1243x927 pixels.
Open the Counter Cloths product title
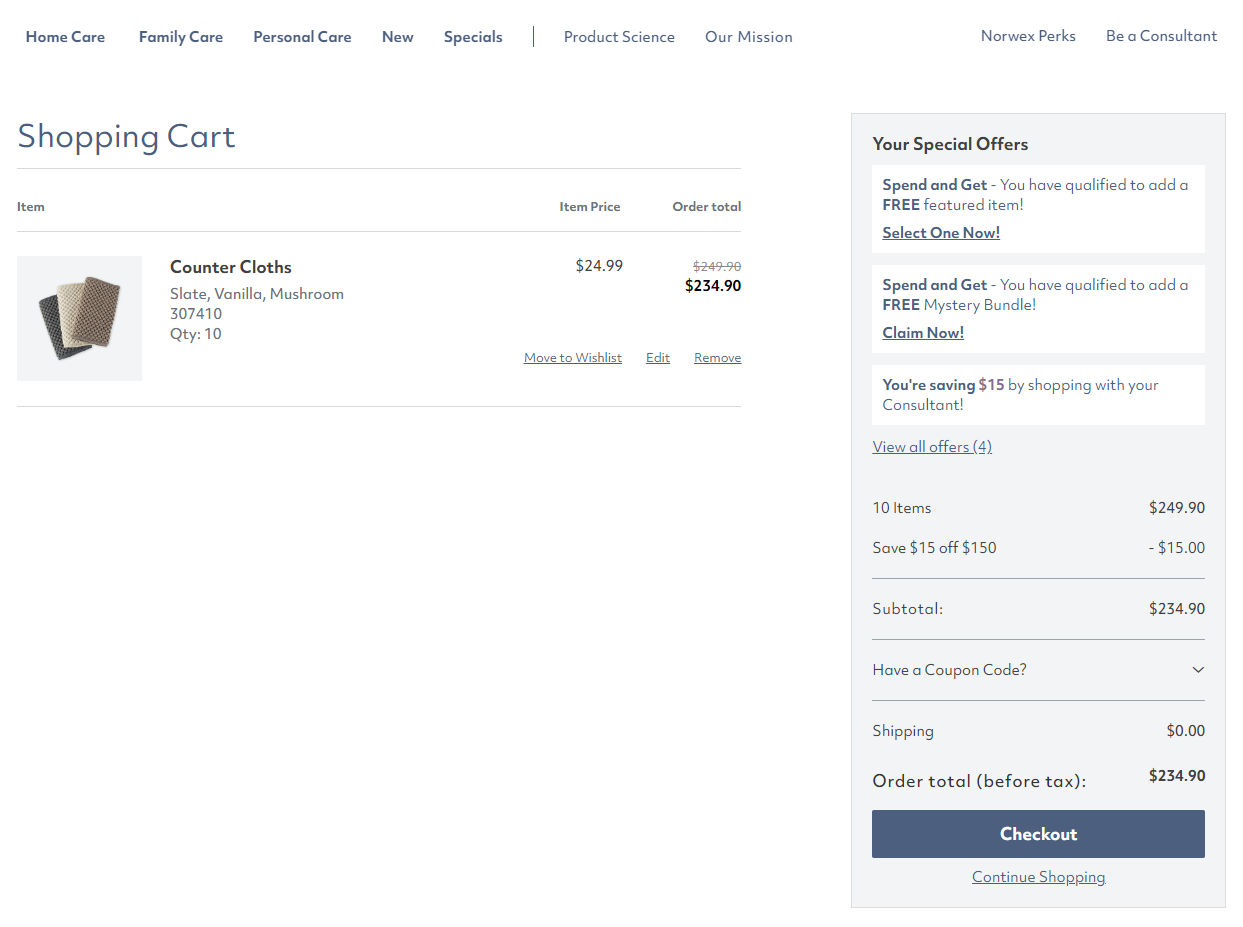231,267
